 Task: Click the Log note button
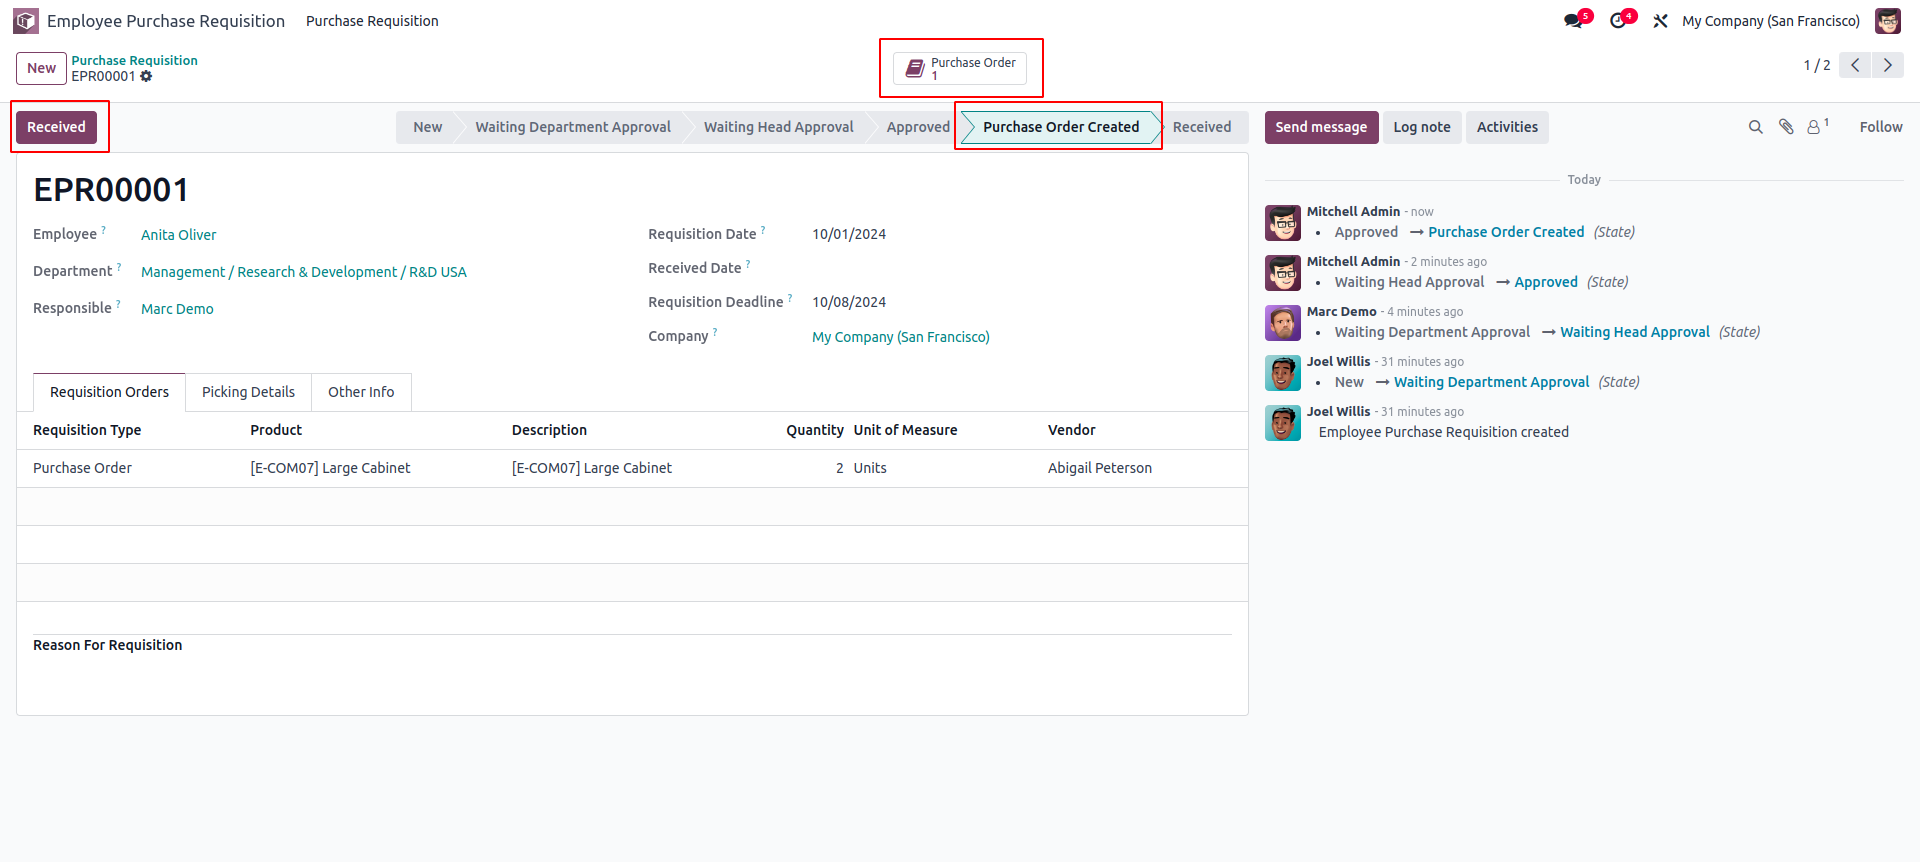[1421, 127]
